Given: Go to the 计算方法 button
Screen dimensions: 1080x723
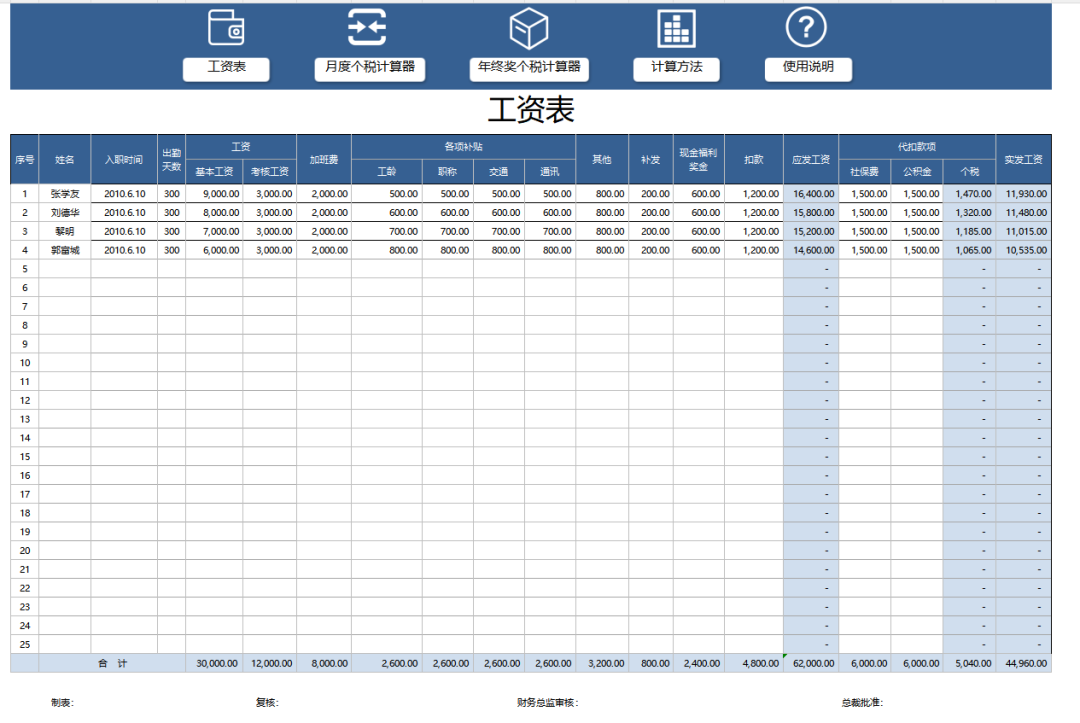Looking at the screenshot, I should point(677,68).
